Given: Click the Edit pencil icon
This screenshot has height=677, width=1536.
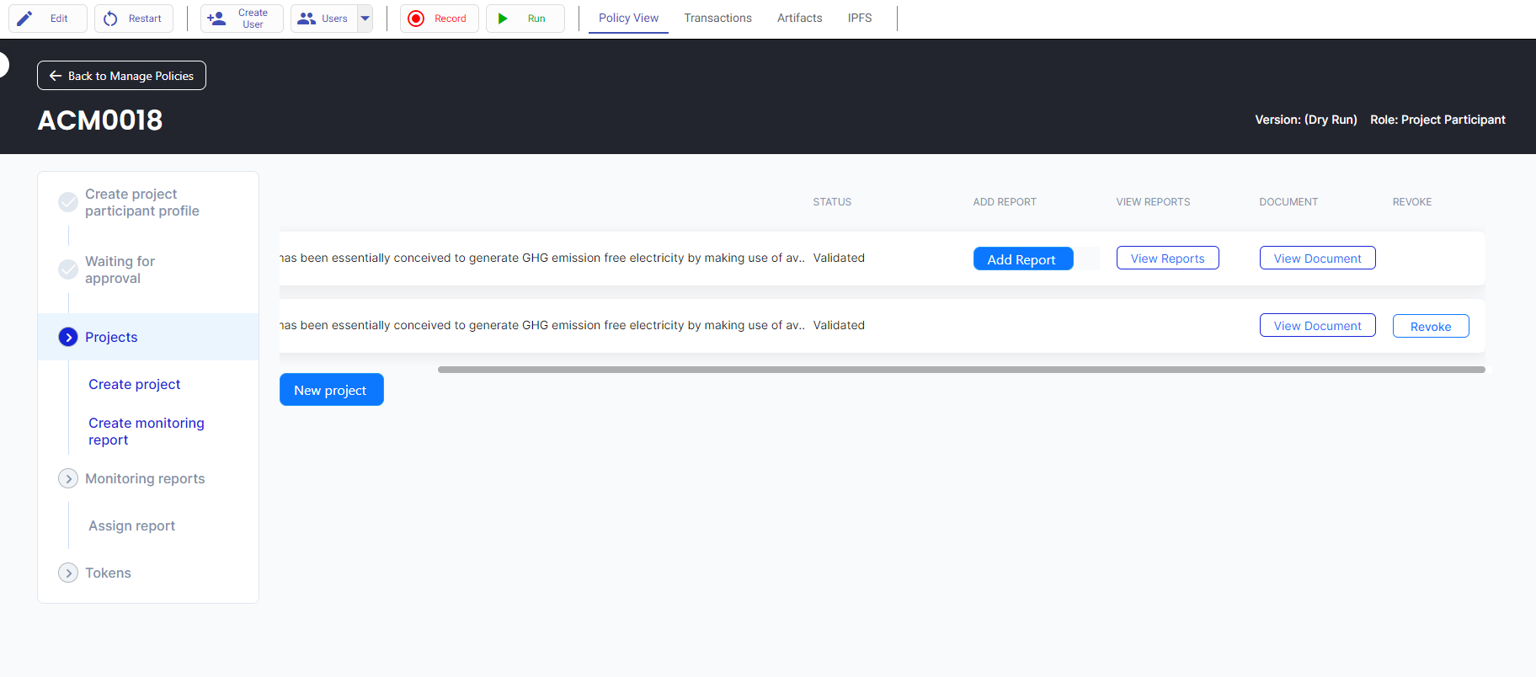Looking at the screenshot, I should pyautogui.click(x=25, y=19).
